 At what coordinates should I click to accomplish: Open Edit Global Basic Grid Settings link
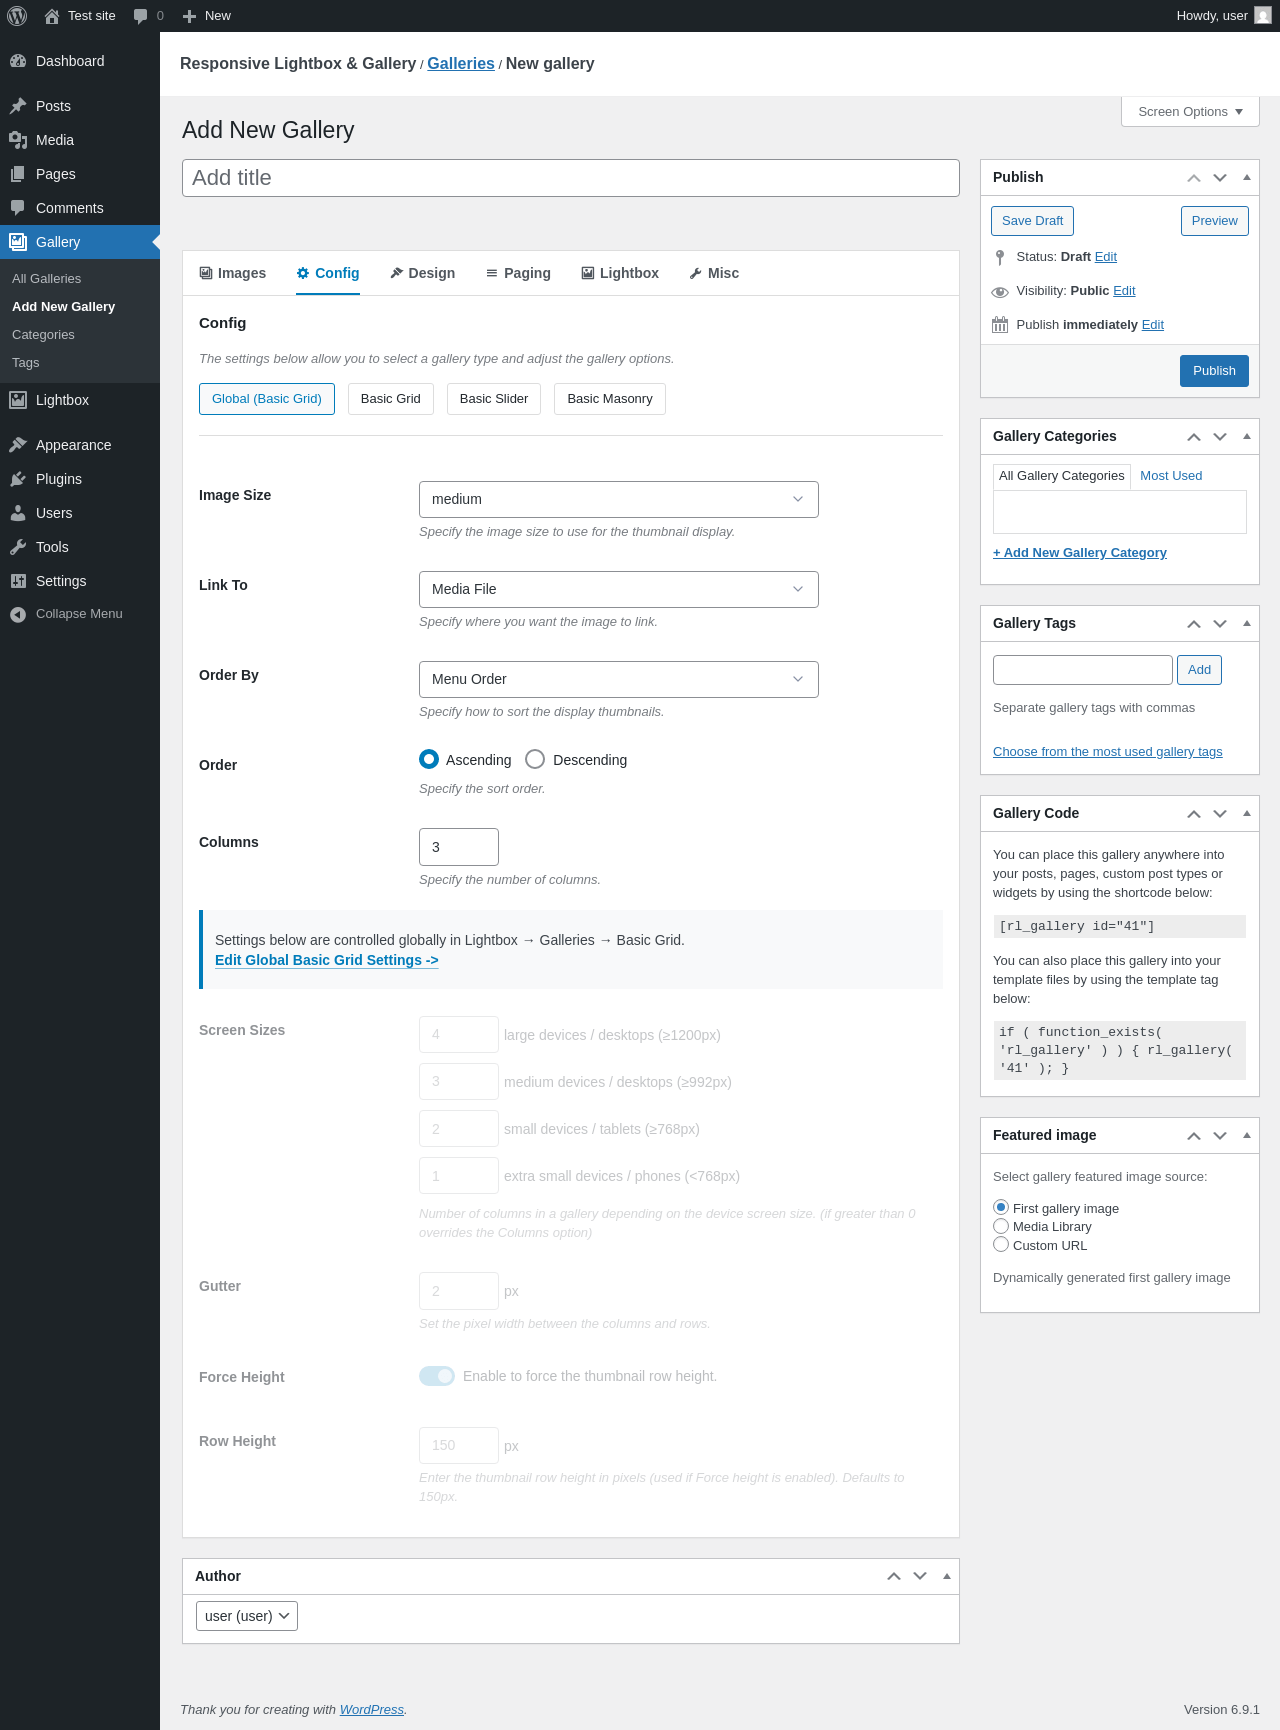[x=327, y=960]
